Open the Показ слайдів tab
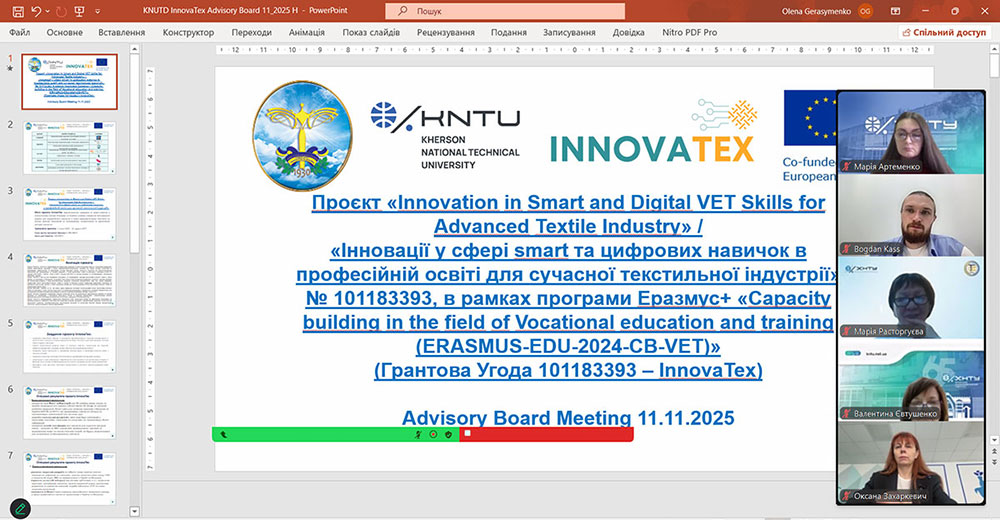The height and width of the screenshot is (520, 1000). (371, 32)
